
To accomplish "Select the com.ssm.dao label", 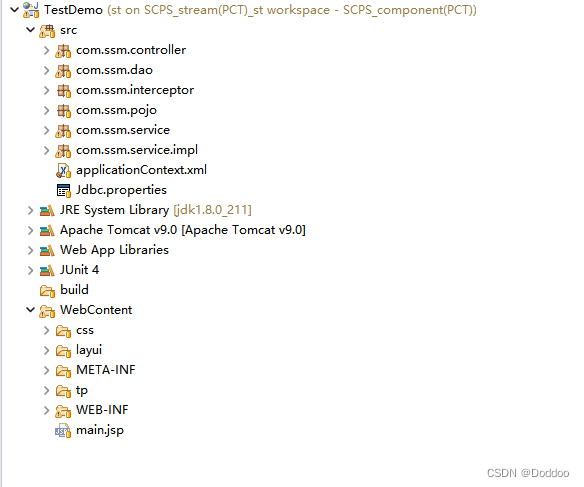I will pyautogui.click(x=114, y=70).
